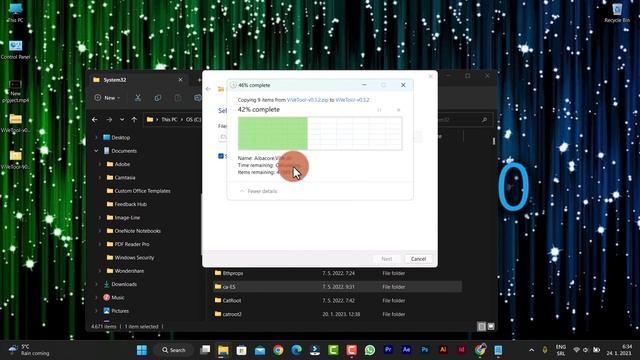Open New project.mp4 on the desktop

(x=16, y=91)
